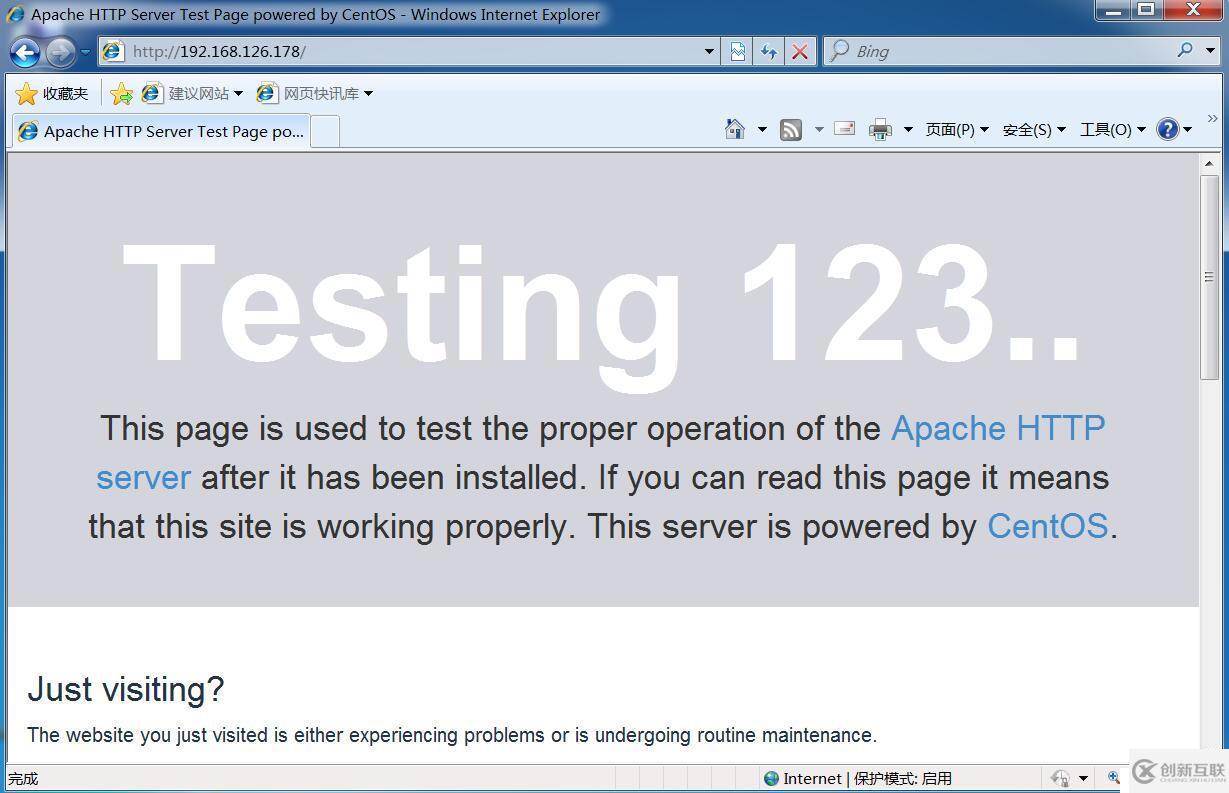
Task: Click the Bing search box
Action: pos(1000,51)
